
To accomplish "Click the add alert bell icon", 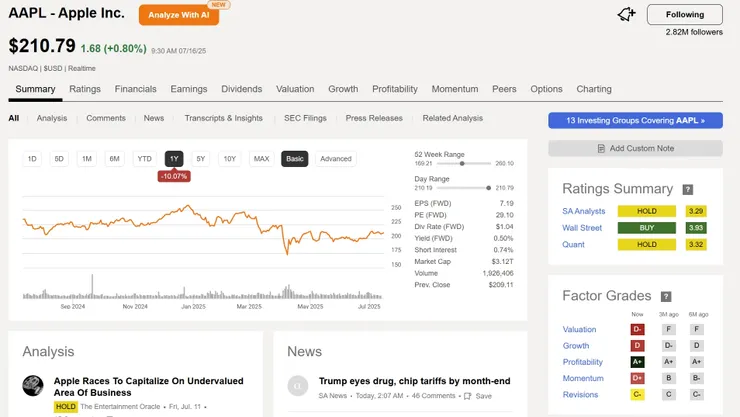I will point(626,14).
